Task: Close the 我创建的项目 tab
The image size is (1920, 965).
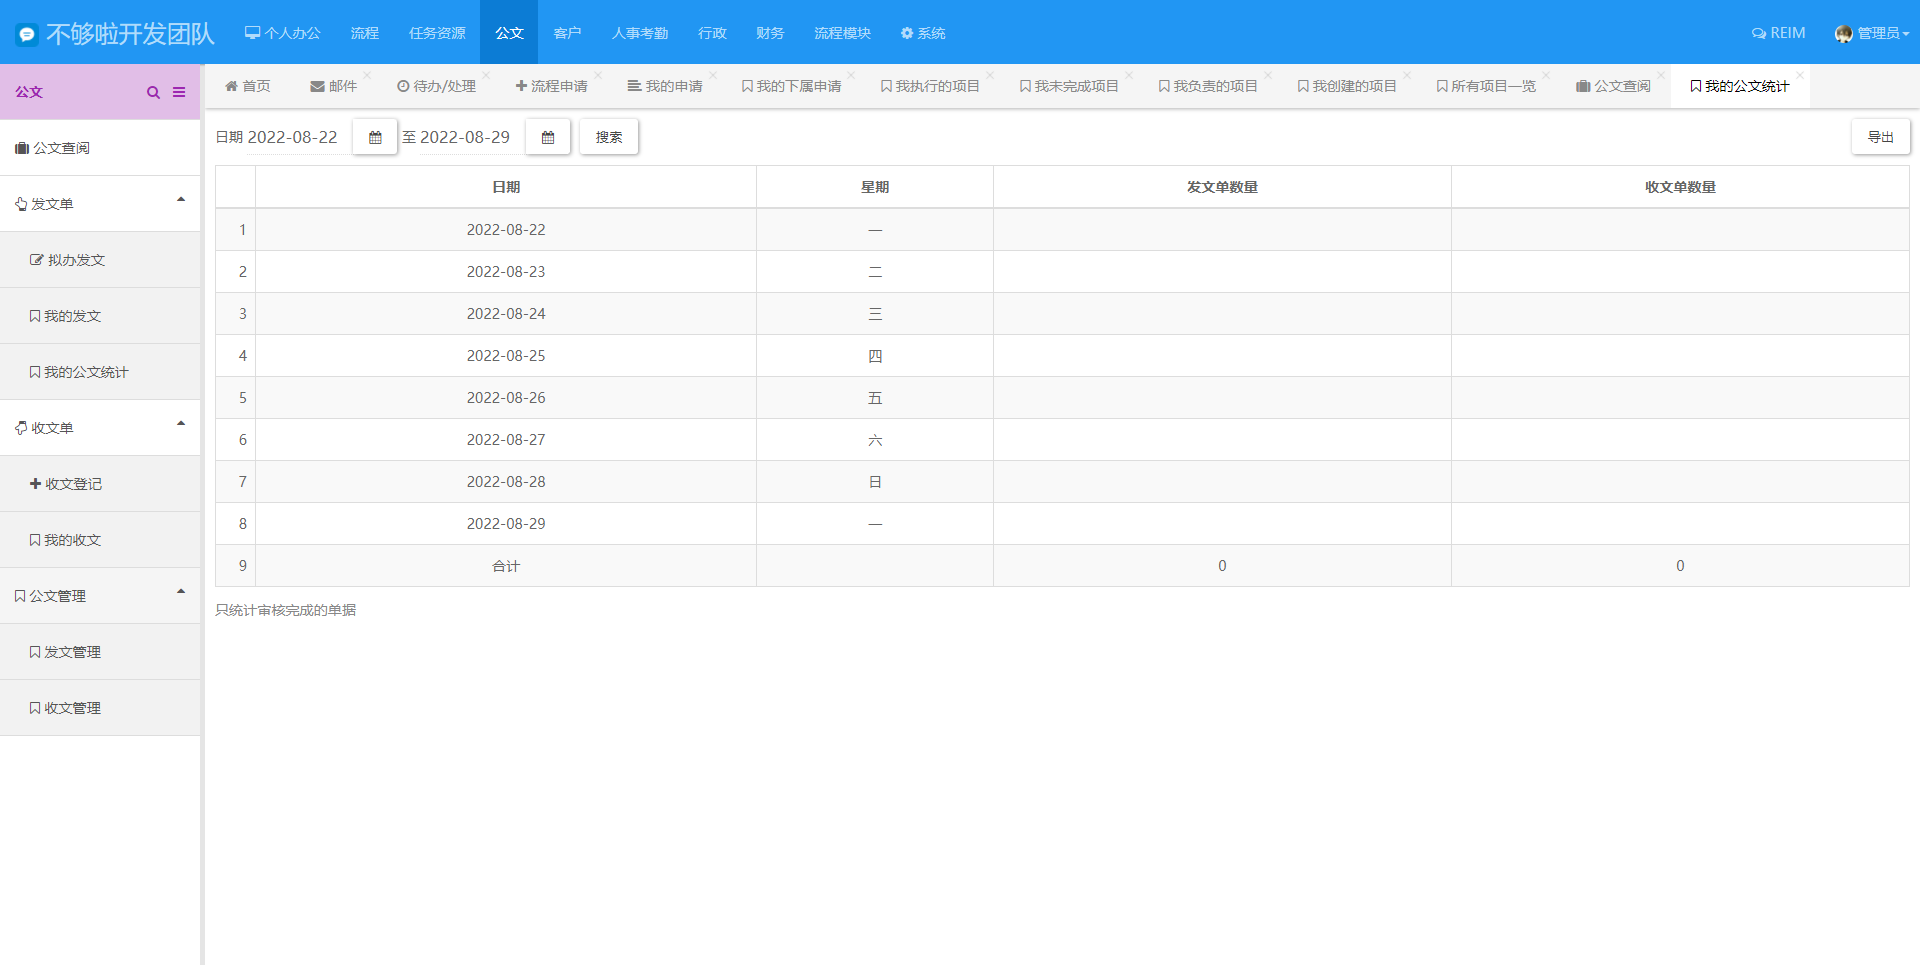Action: click(1407, 75)
